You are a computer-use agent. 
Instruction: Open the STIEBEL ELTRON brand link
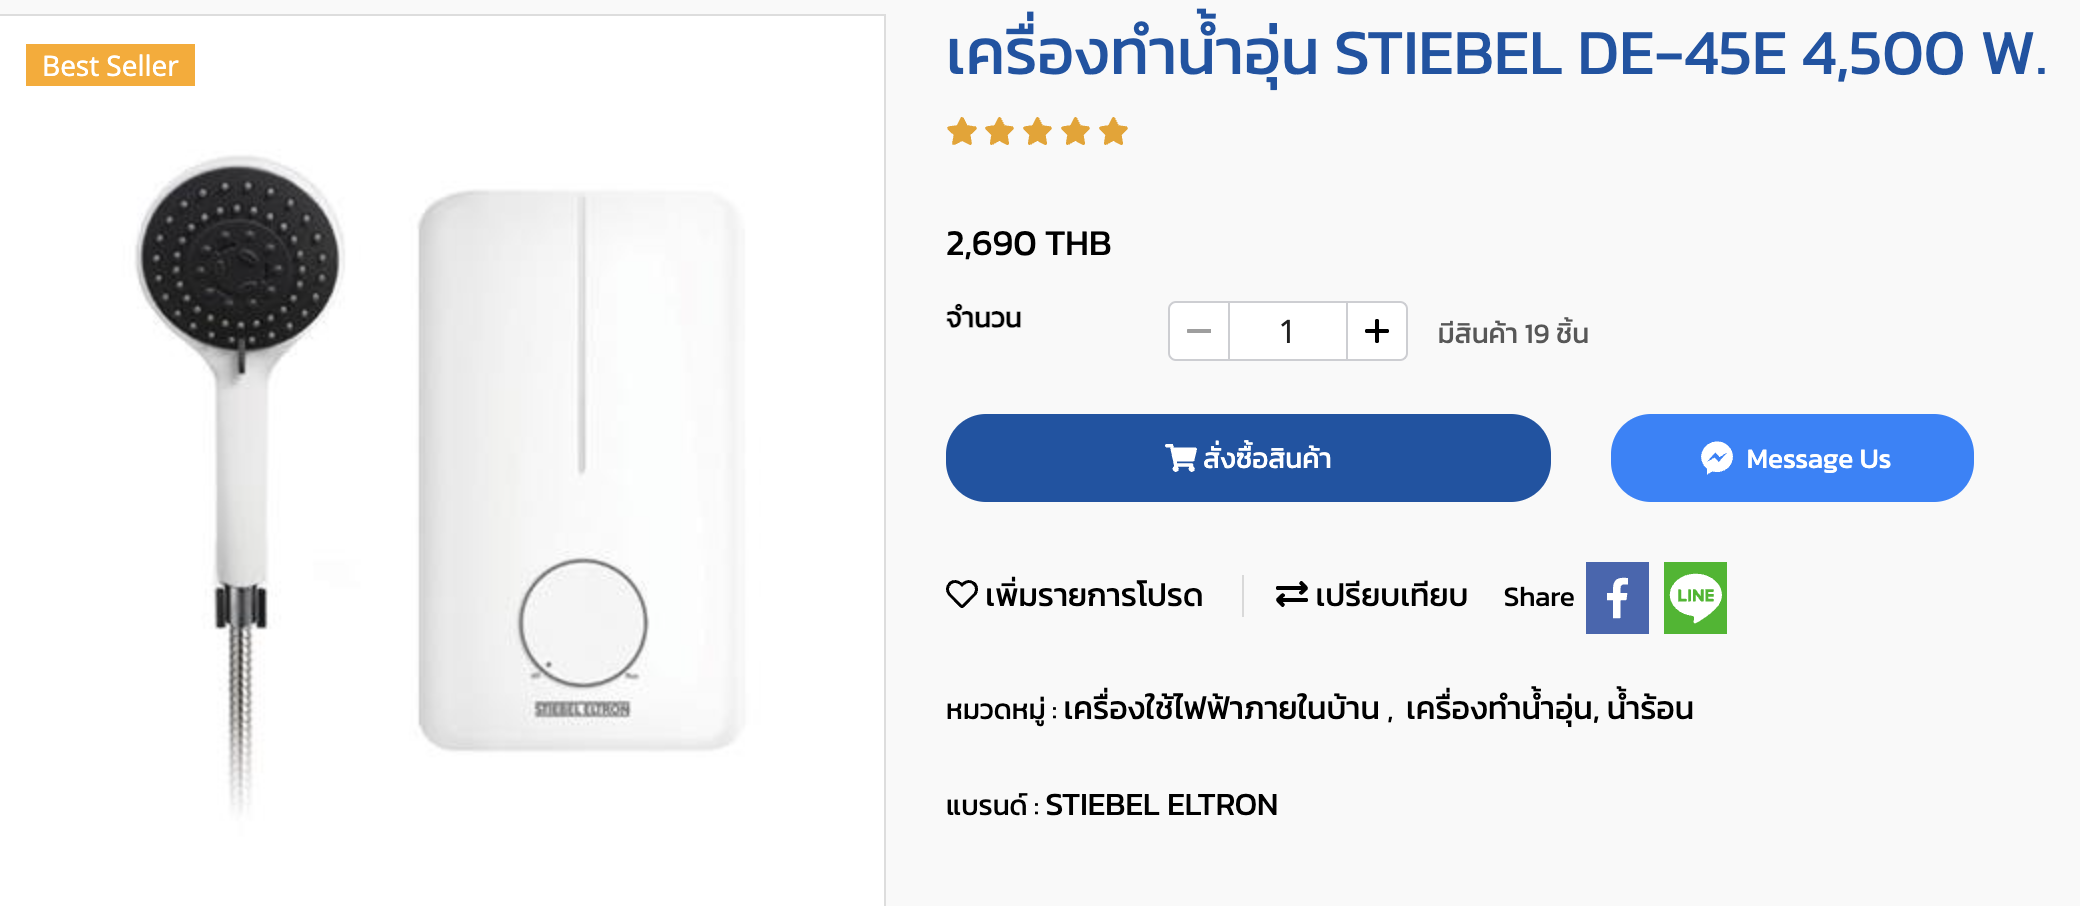click(x=1161, y=805)
